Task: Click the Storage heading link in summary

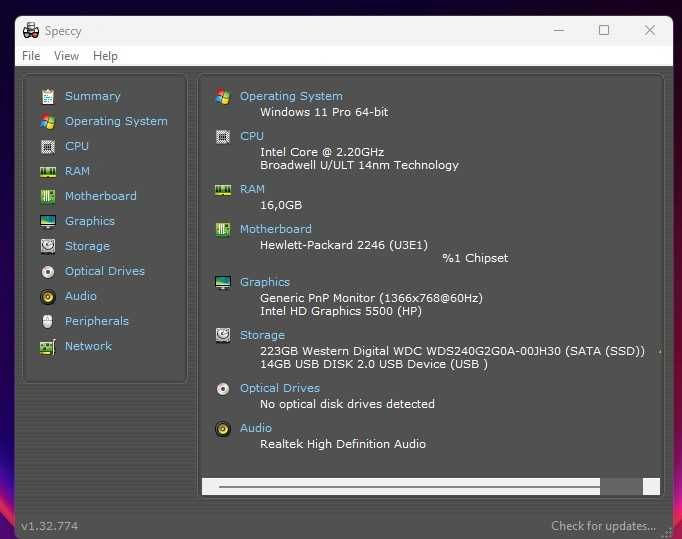Action: (x=263, y=335)
